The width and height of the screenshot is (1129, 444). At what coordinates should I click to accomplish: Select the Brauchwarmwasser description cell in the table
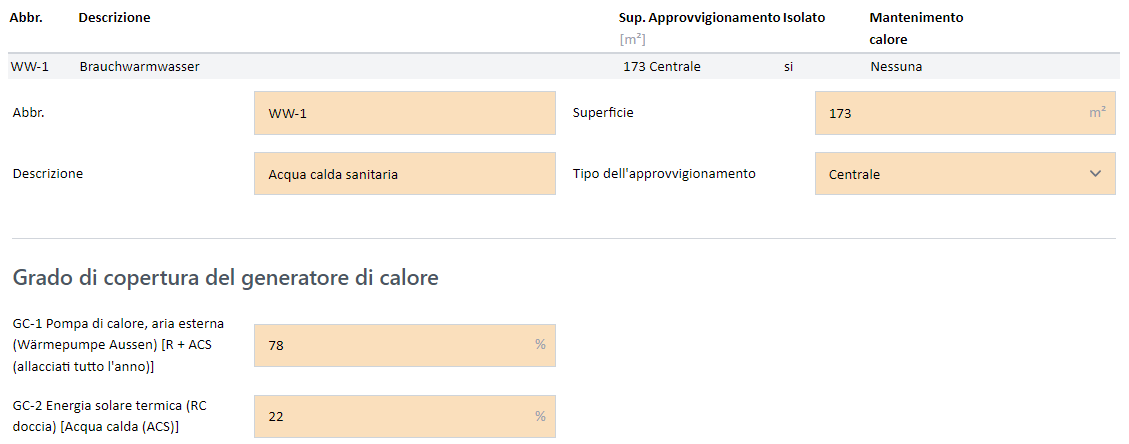(x=140, y=67)
